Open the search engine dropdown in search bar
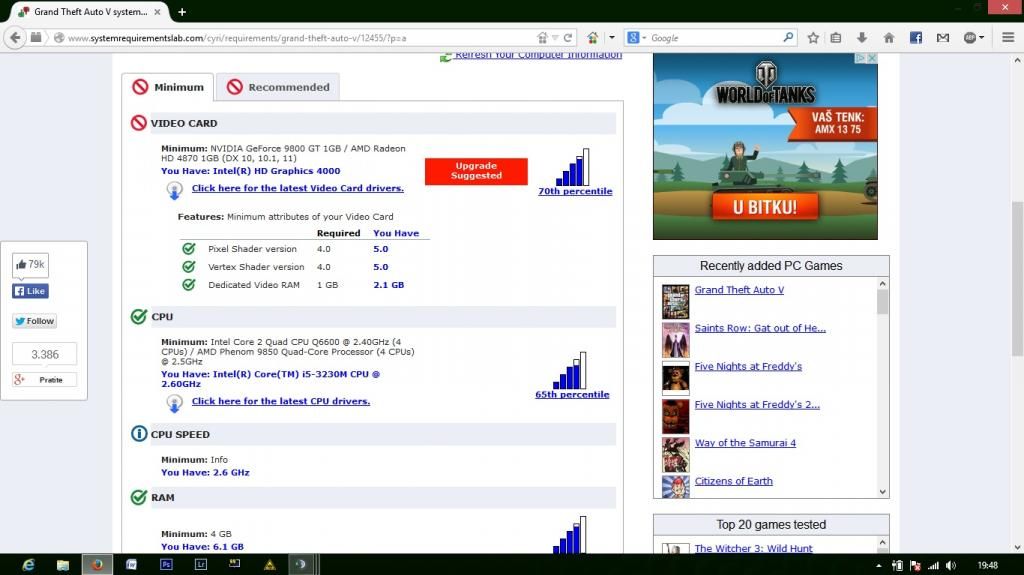This screenshot has height=575, width=1024. (637, 38)
